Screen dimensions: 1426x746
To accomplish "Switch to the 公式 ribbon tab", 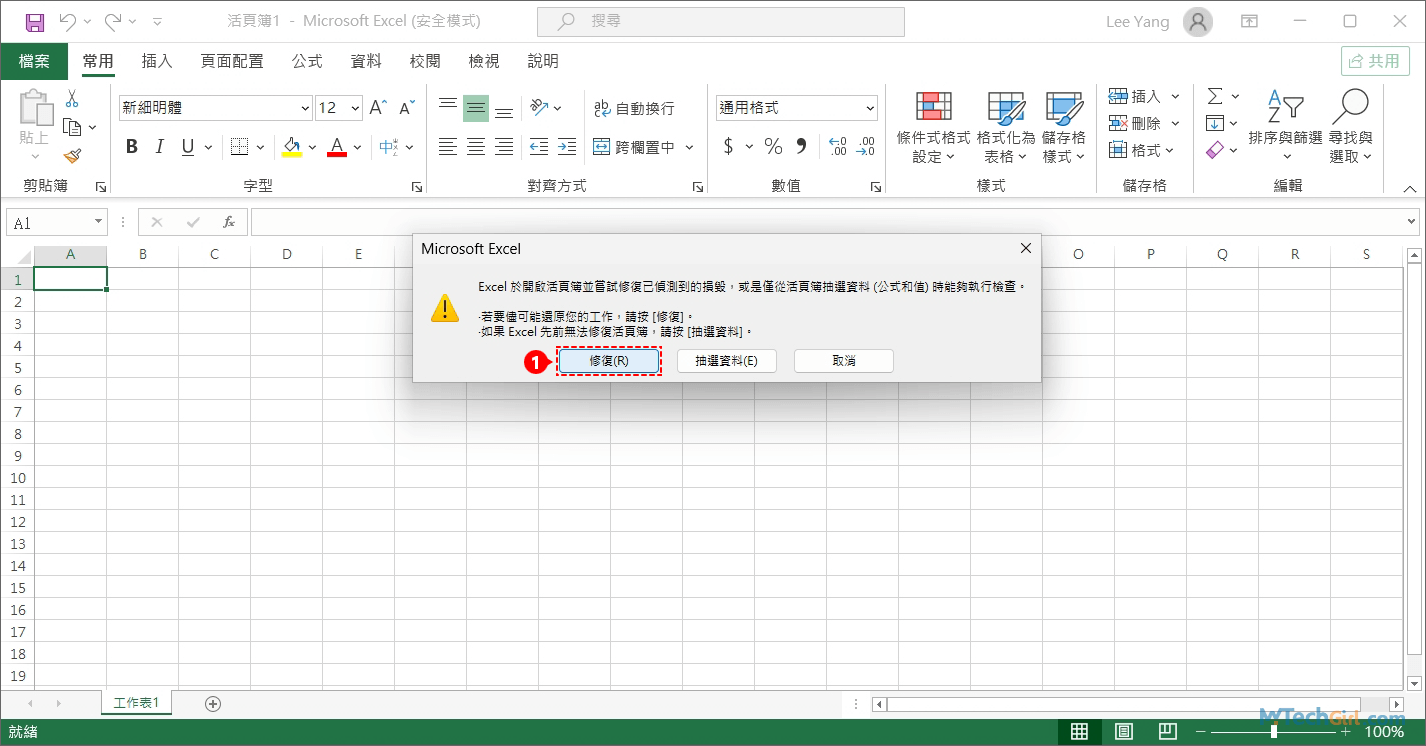I will [x=307, y=61].
